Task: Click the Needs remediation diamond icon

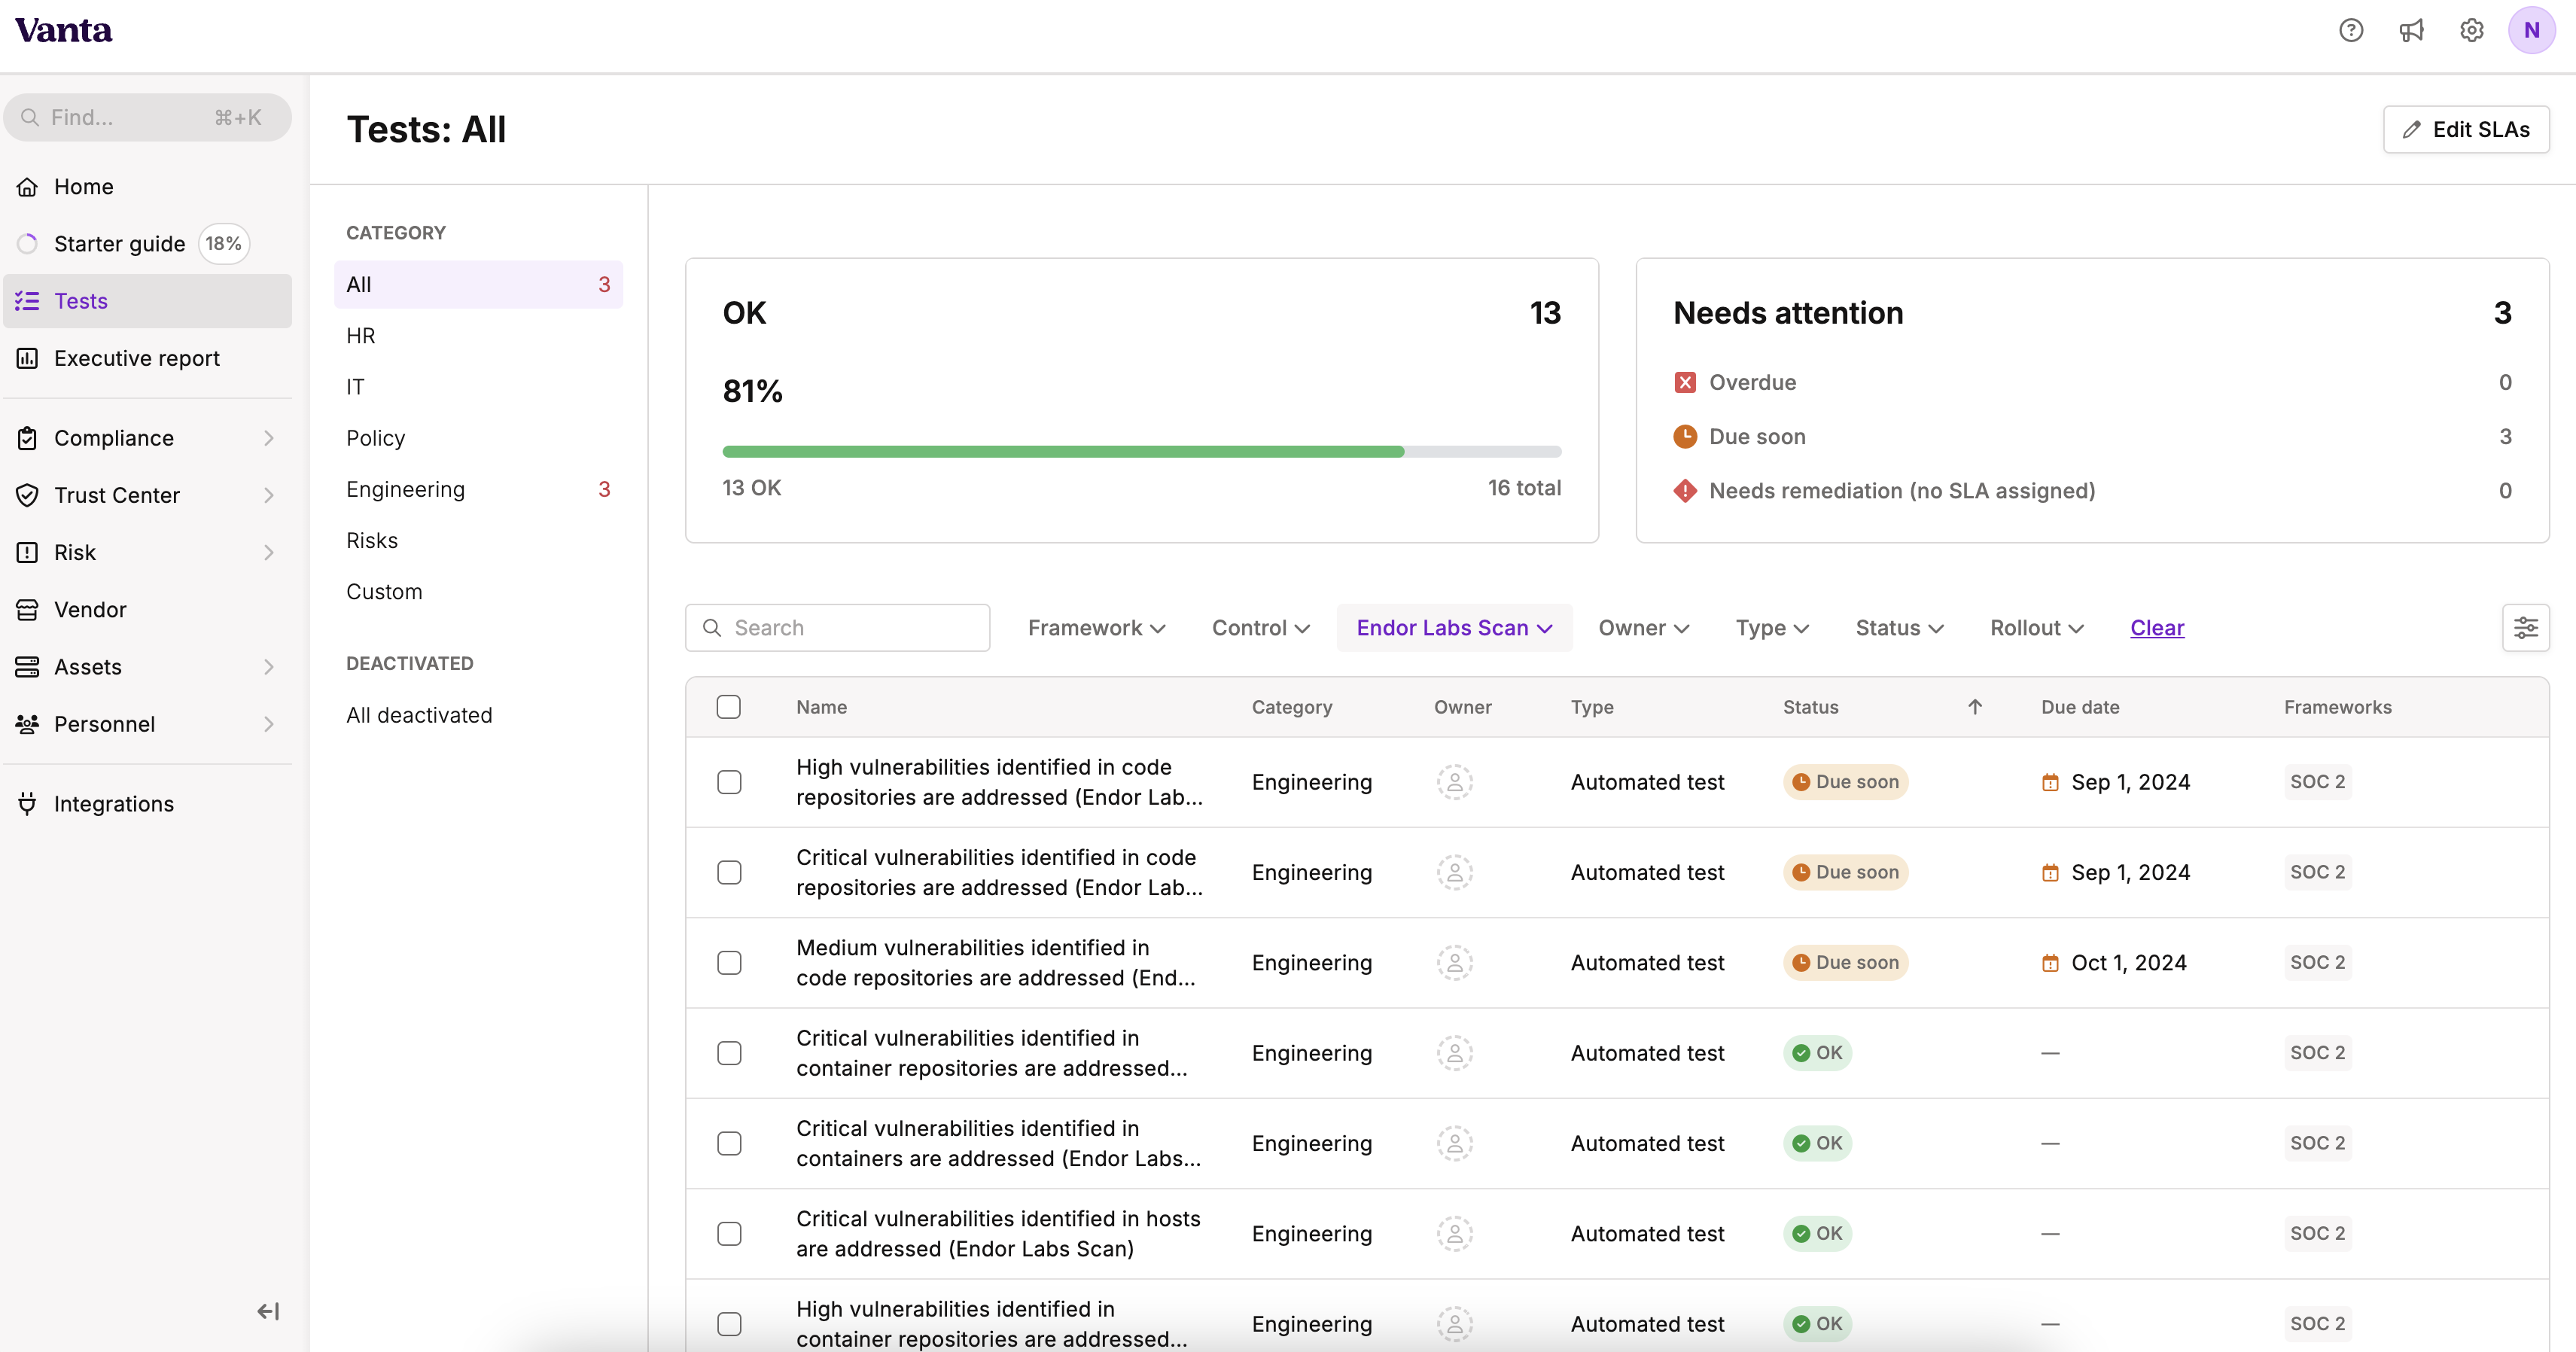Action: pos(1685,490)
